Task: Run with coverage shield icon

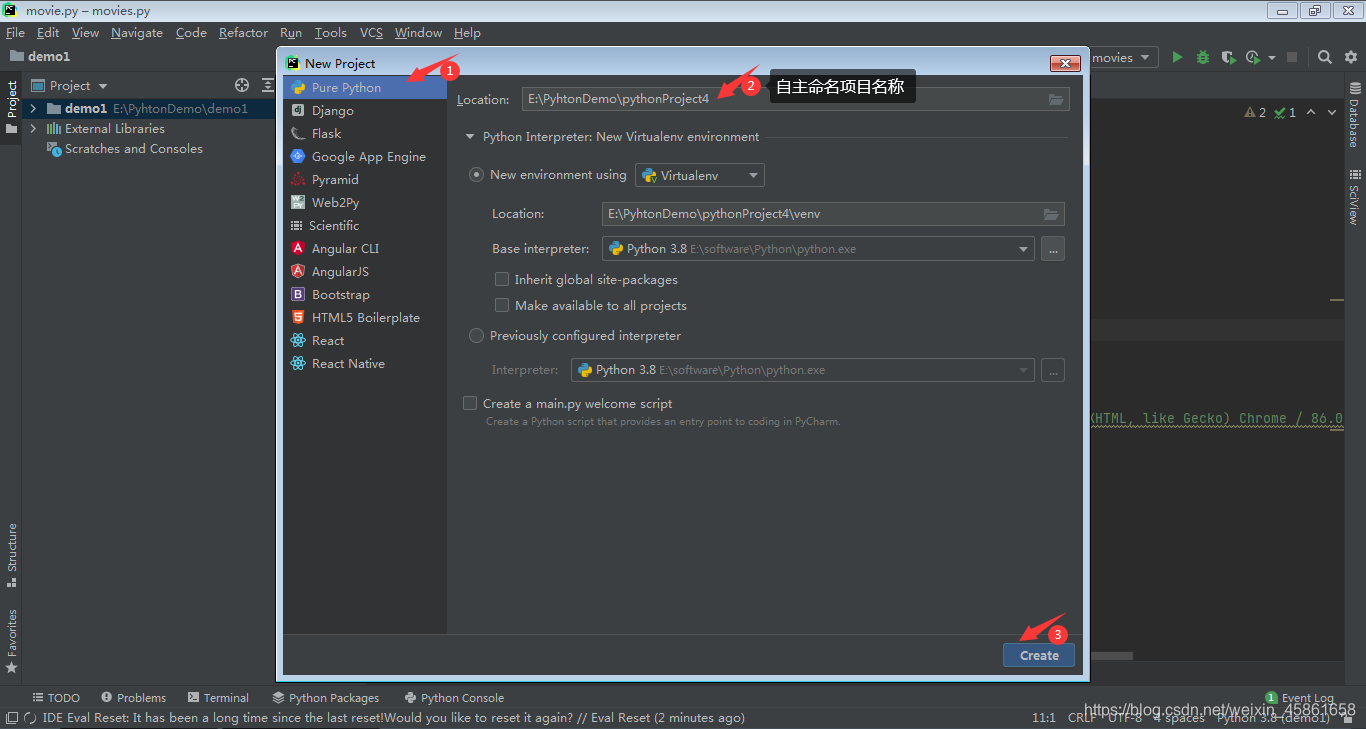Action: (x=1228, y=58)
